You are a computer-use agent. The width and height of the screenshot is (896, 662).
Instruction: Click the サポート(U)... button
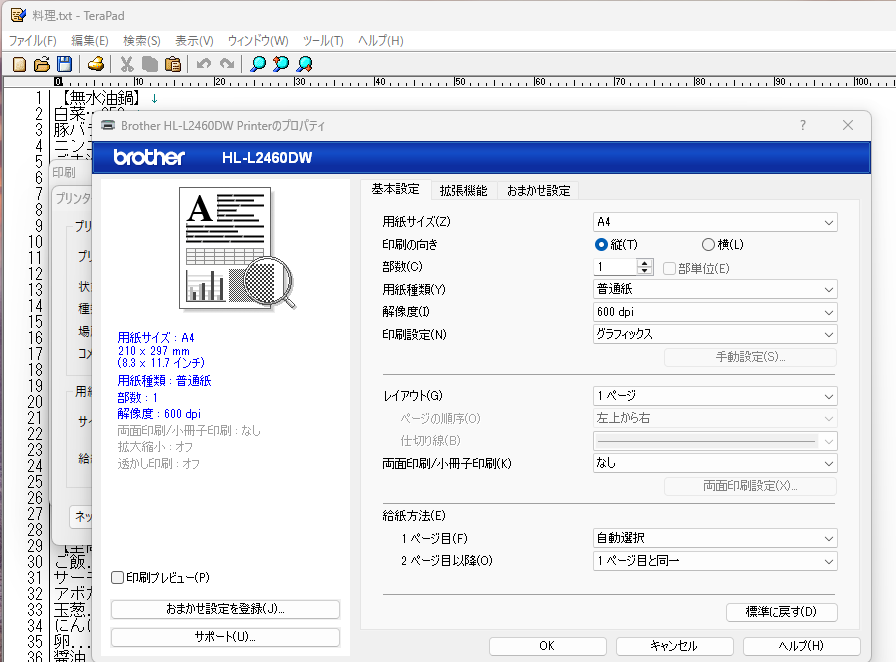click(x=225, y=637)
